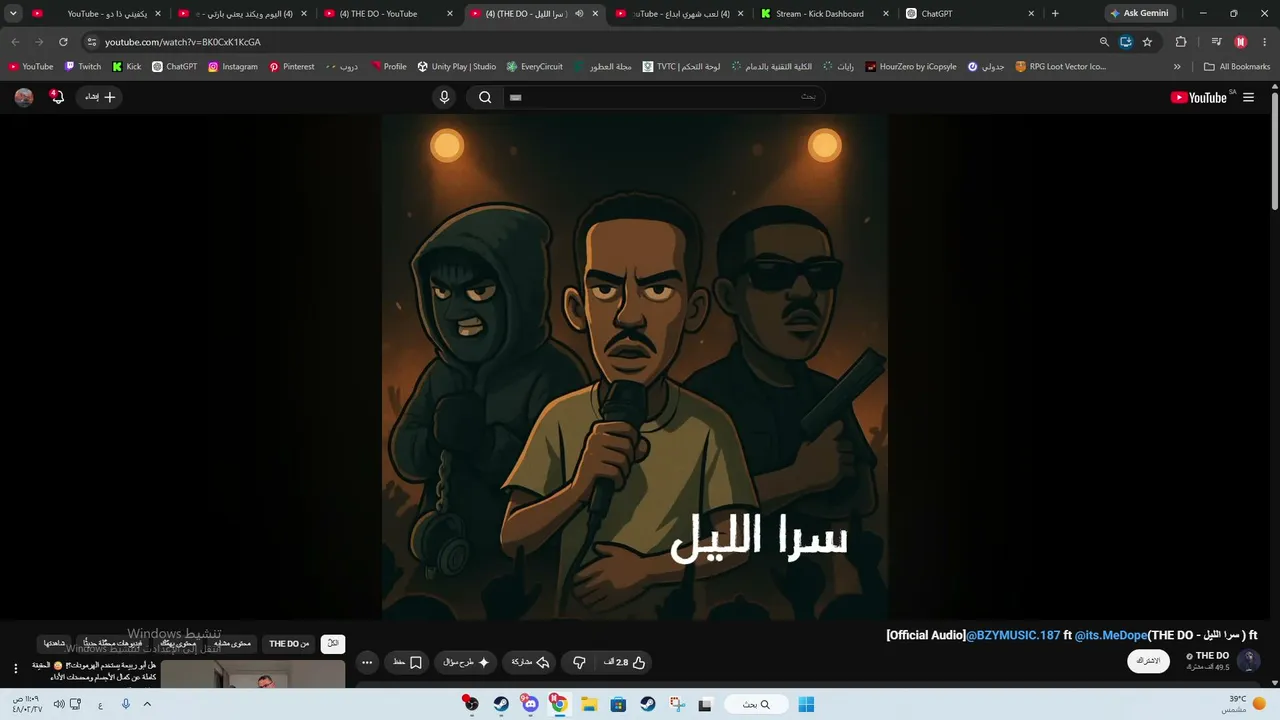This screenshot has height=720, width=1280.
Task: Save the video with حفظ button
Action: (x=407, y=662)
